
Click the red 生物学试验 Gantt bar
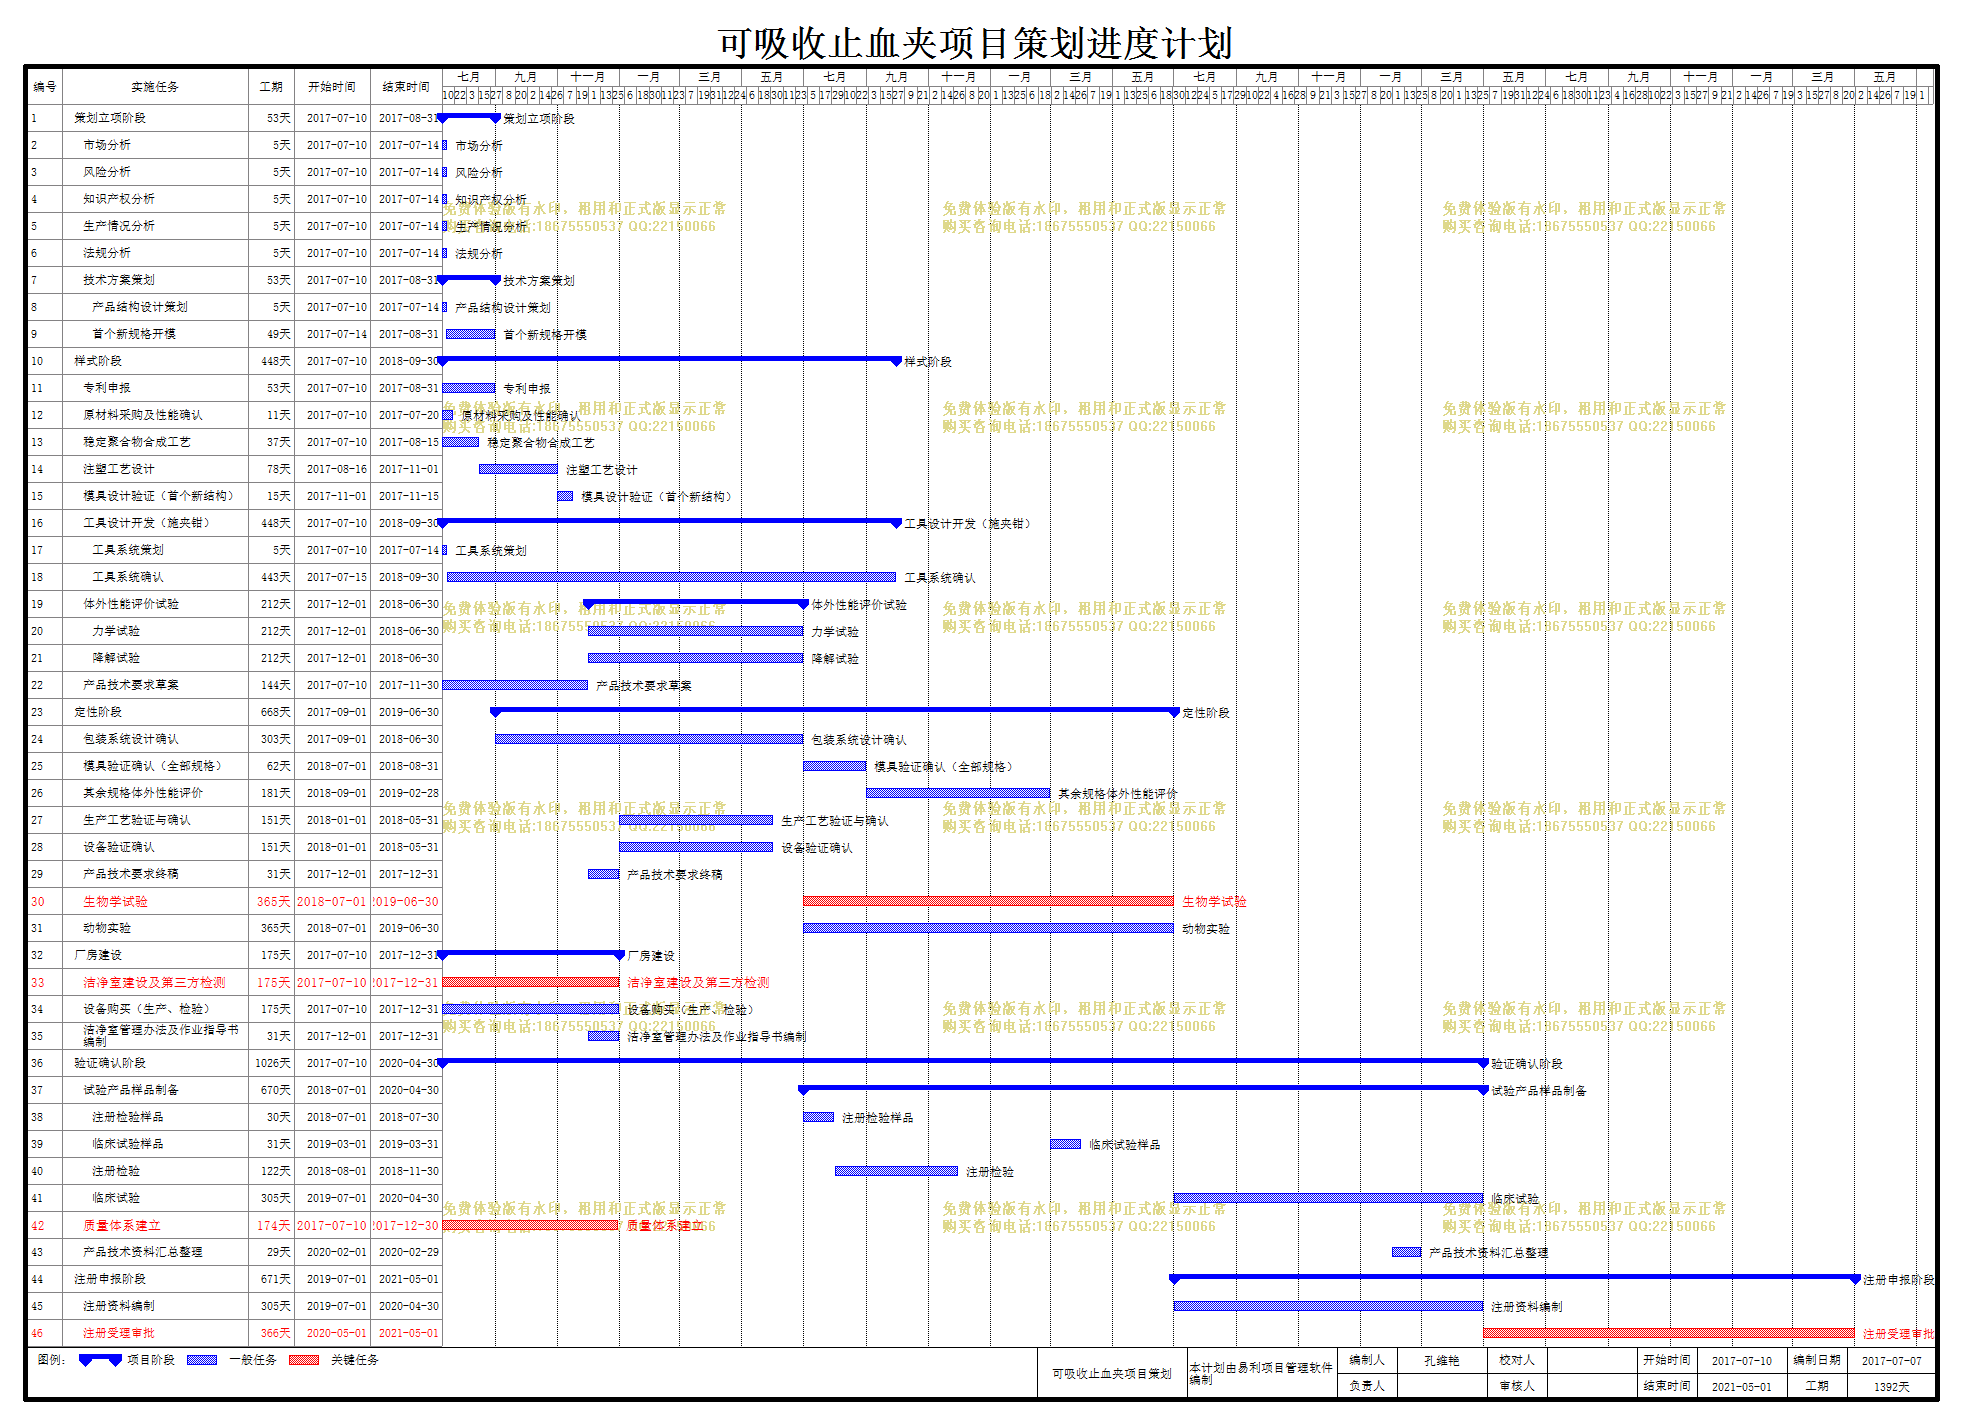click(988, 901)
